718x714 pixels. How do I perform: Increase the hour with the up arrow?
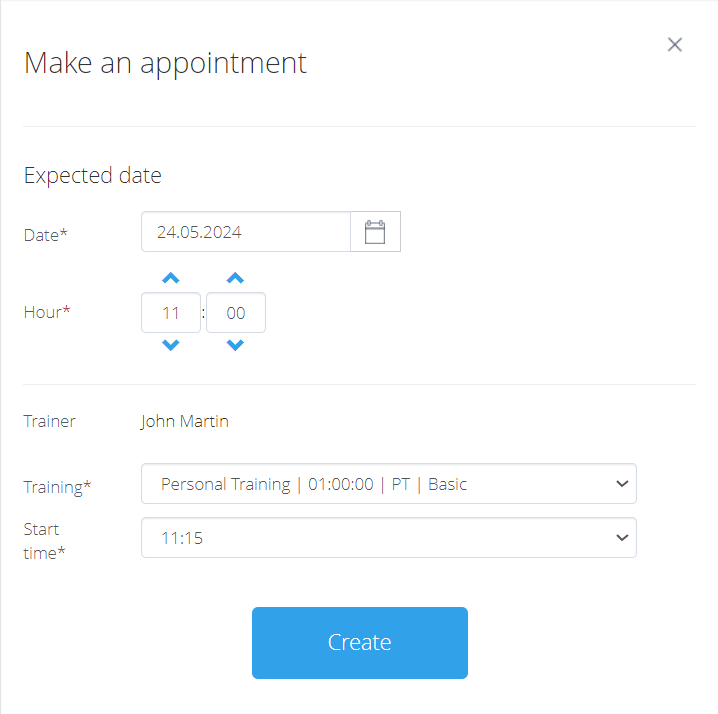click(x=171, y=279)
